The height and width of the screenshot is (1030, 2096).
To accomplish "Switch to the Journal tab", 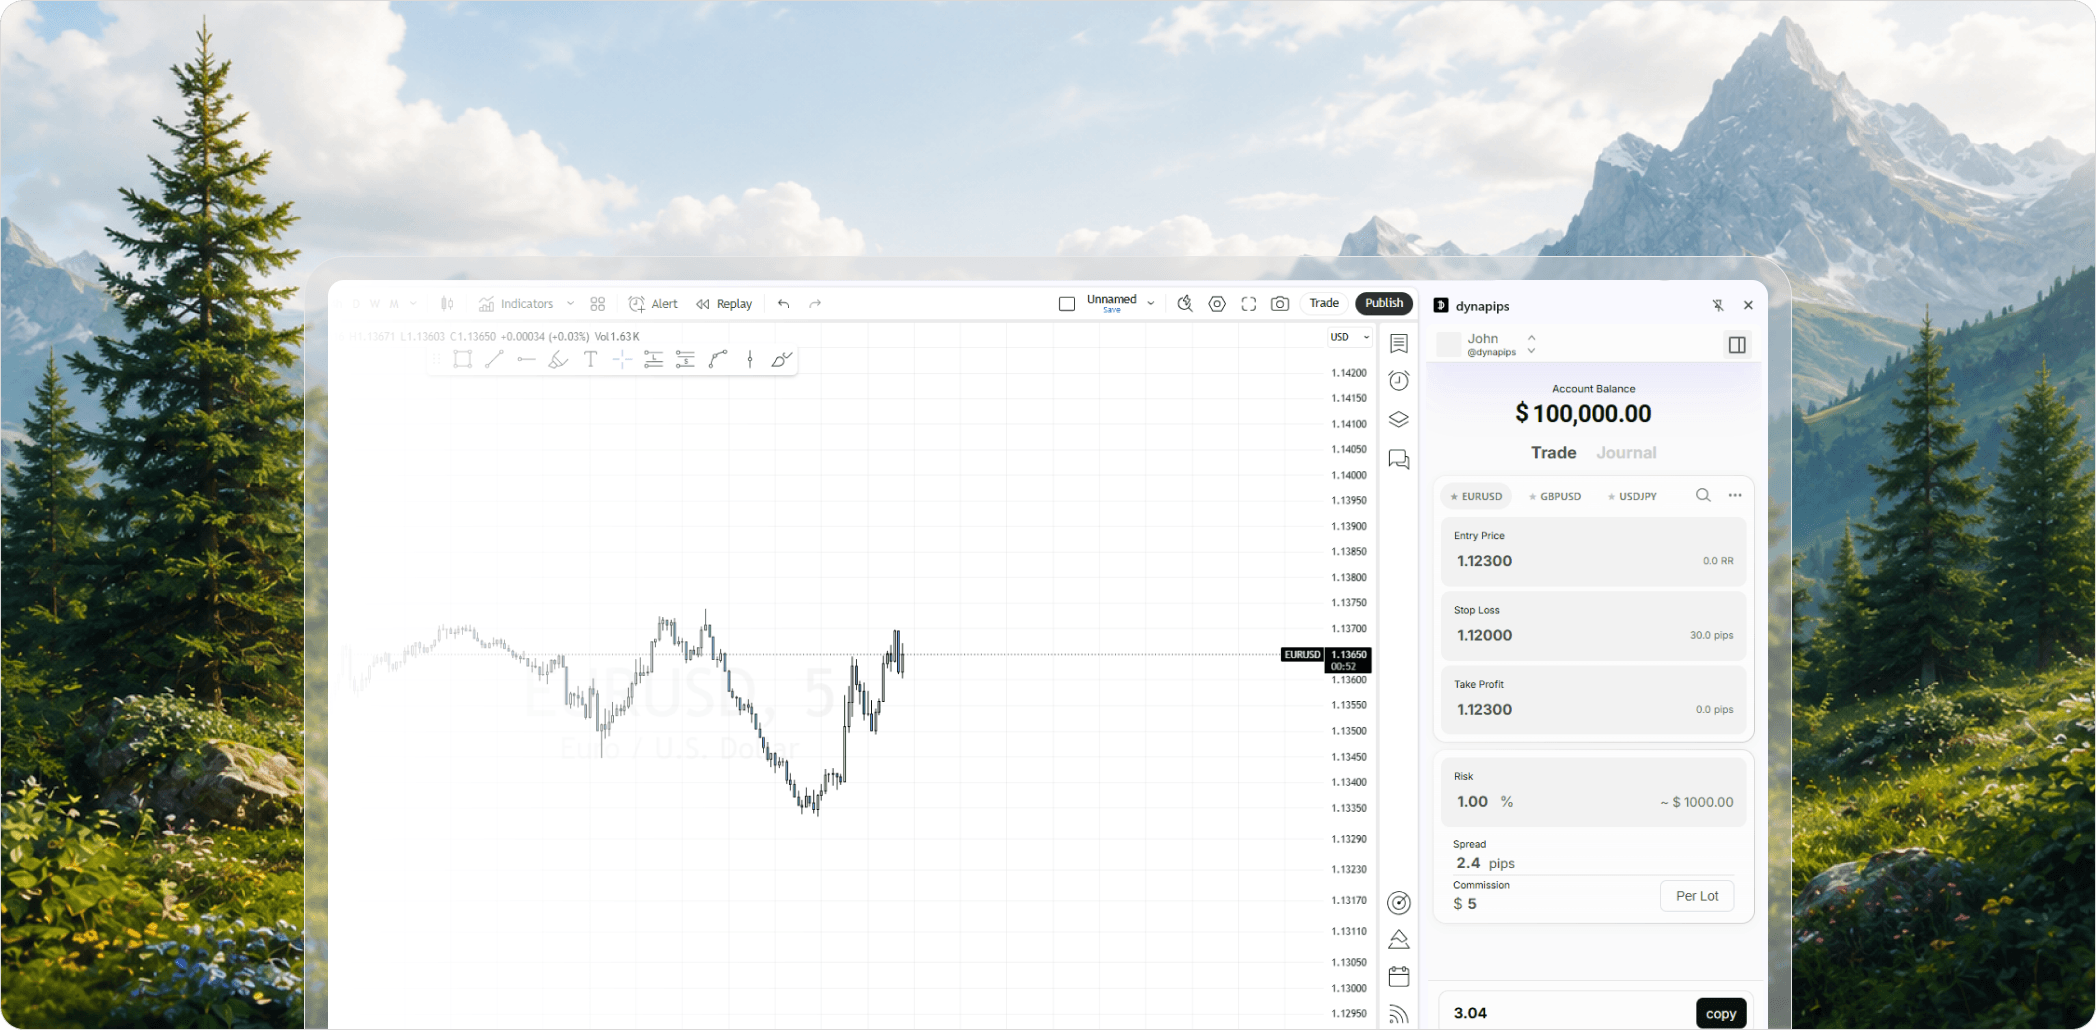I will [x=1626, y=453].
